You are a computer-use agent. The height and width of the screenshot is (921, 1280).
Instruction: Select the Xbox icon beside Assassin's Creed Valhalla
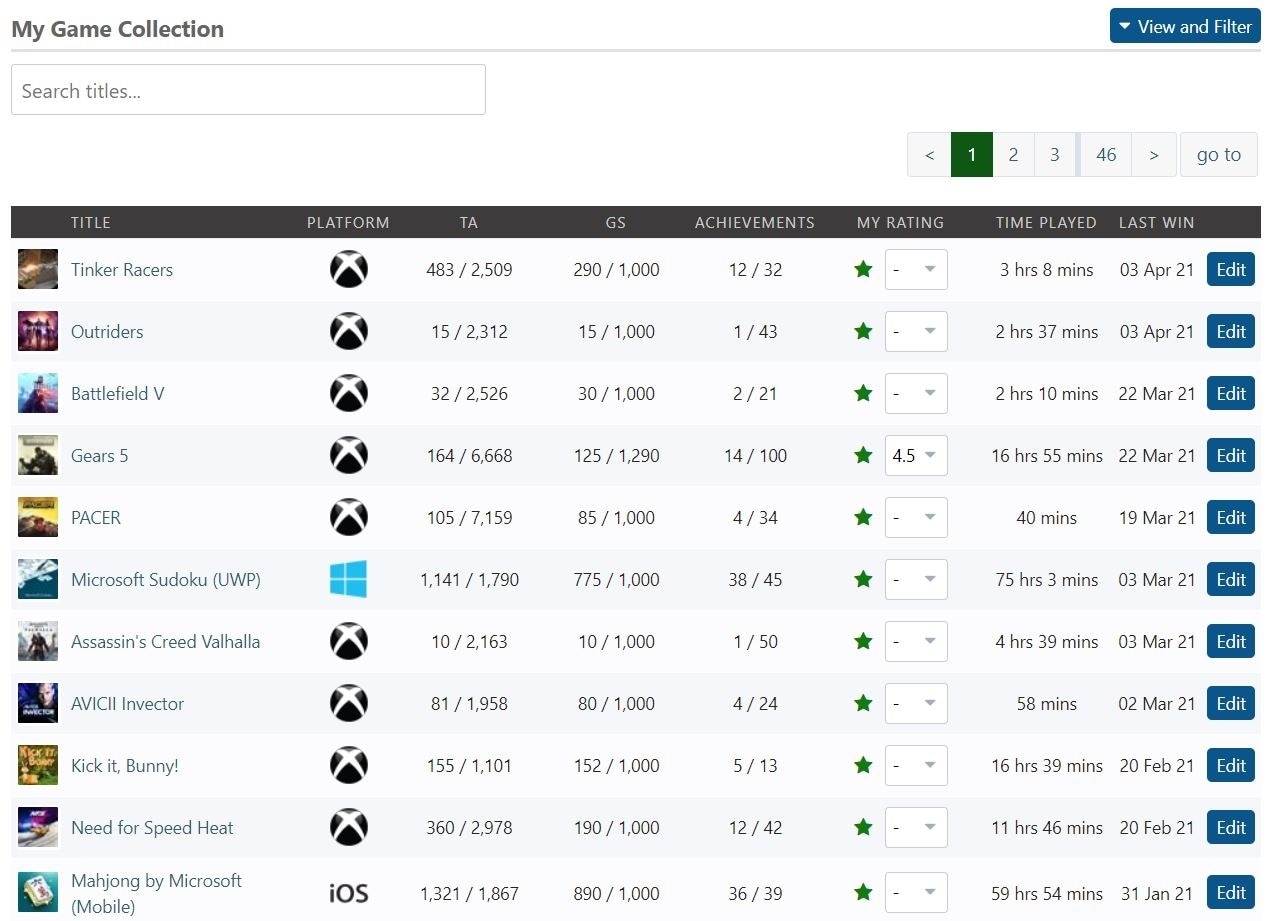point(348,641)
